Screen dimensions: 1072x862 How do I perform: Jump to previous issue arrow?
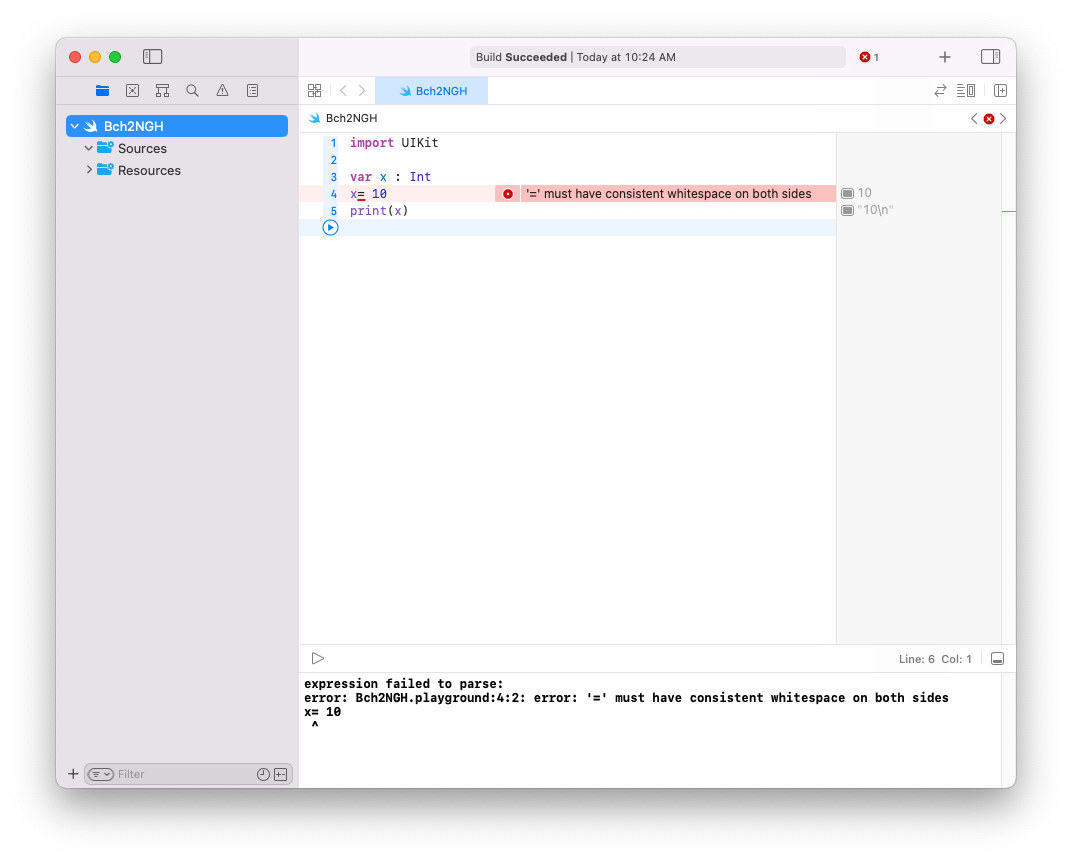pyautogui.click(x=974, y=118)
